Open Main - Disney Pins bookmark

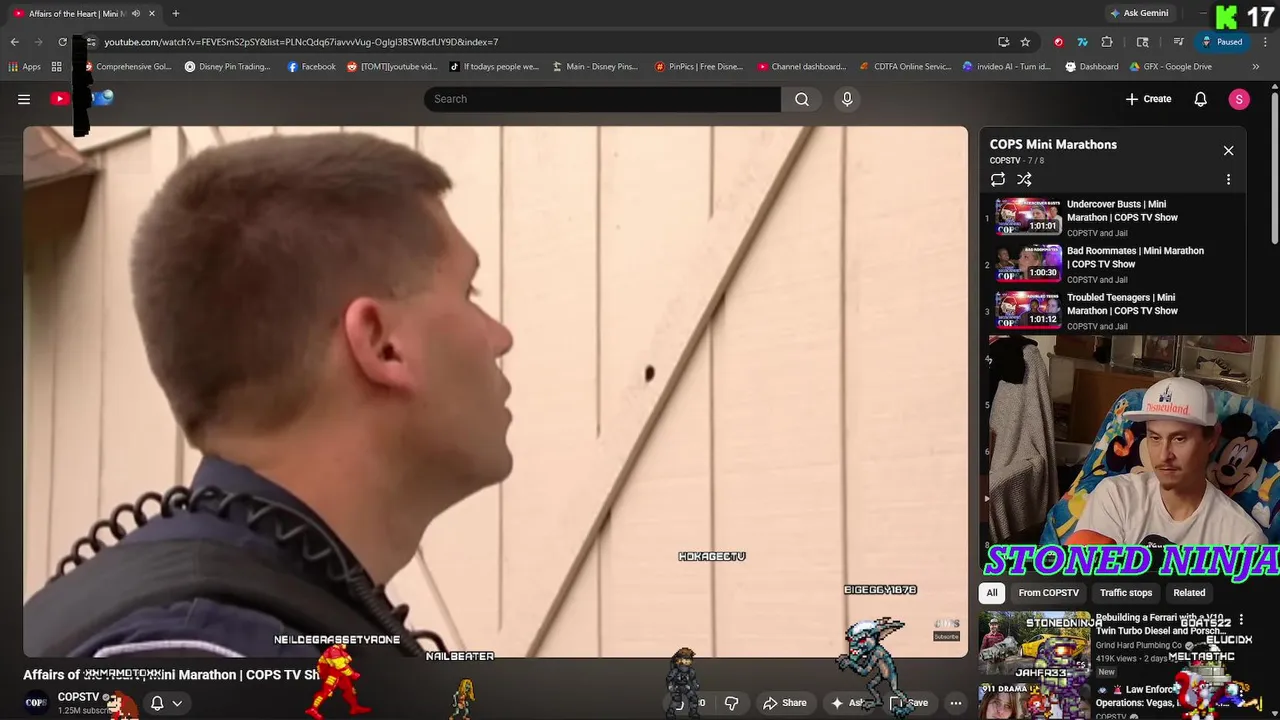click(595, 67)
